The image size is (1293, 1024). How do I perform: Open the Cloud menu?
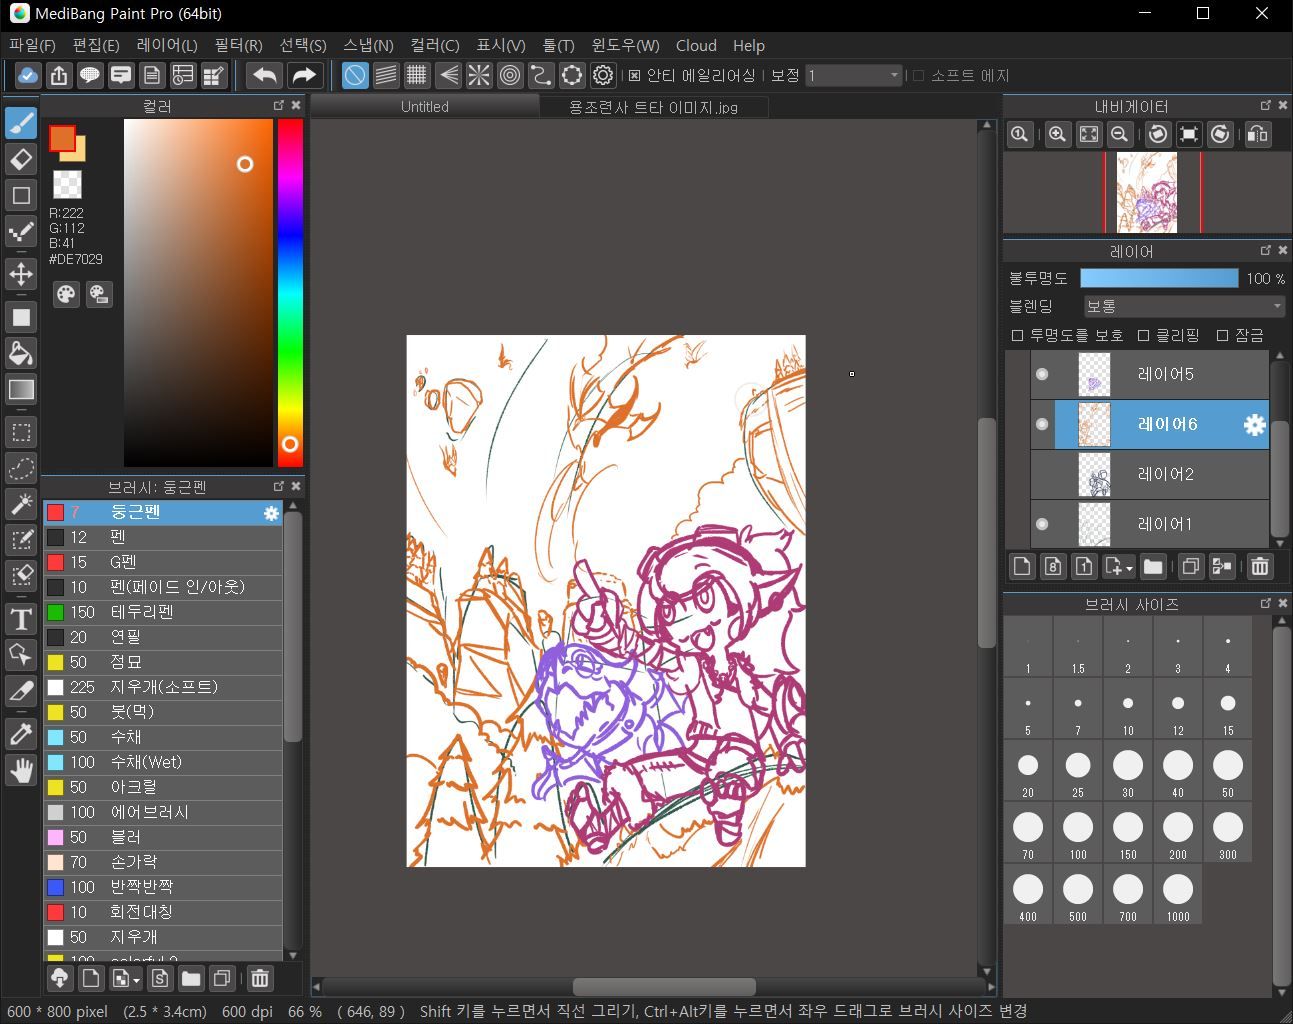pos(696,45)
